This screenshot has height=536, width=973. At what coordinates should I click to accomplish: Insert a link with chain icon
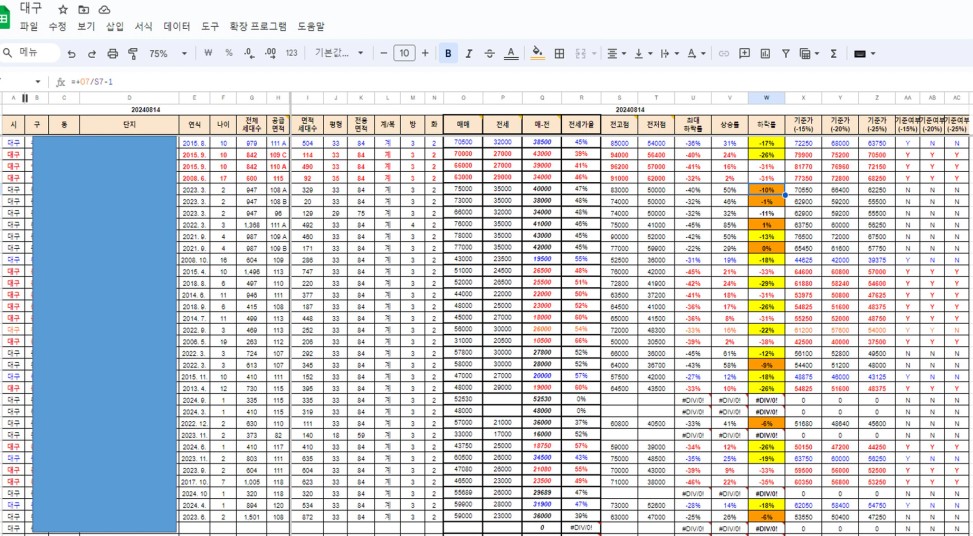click(724, 53)
